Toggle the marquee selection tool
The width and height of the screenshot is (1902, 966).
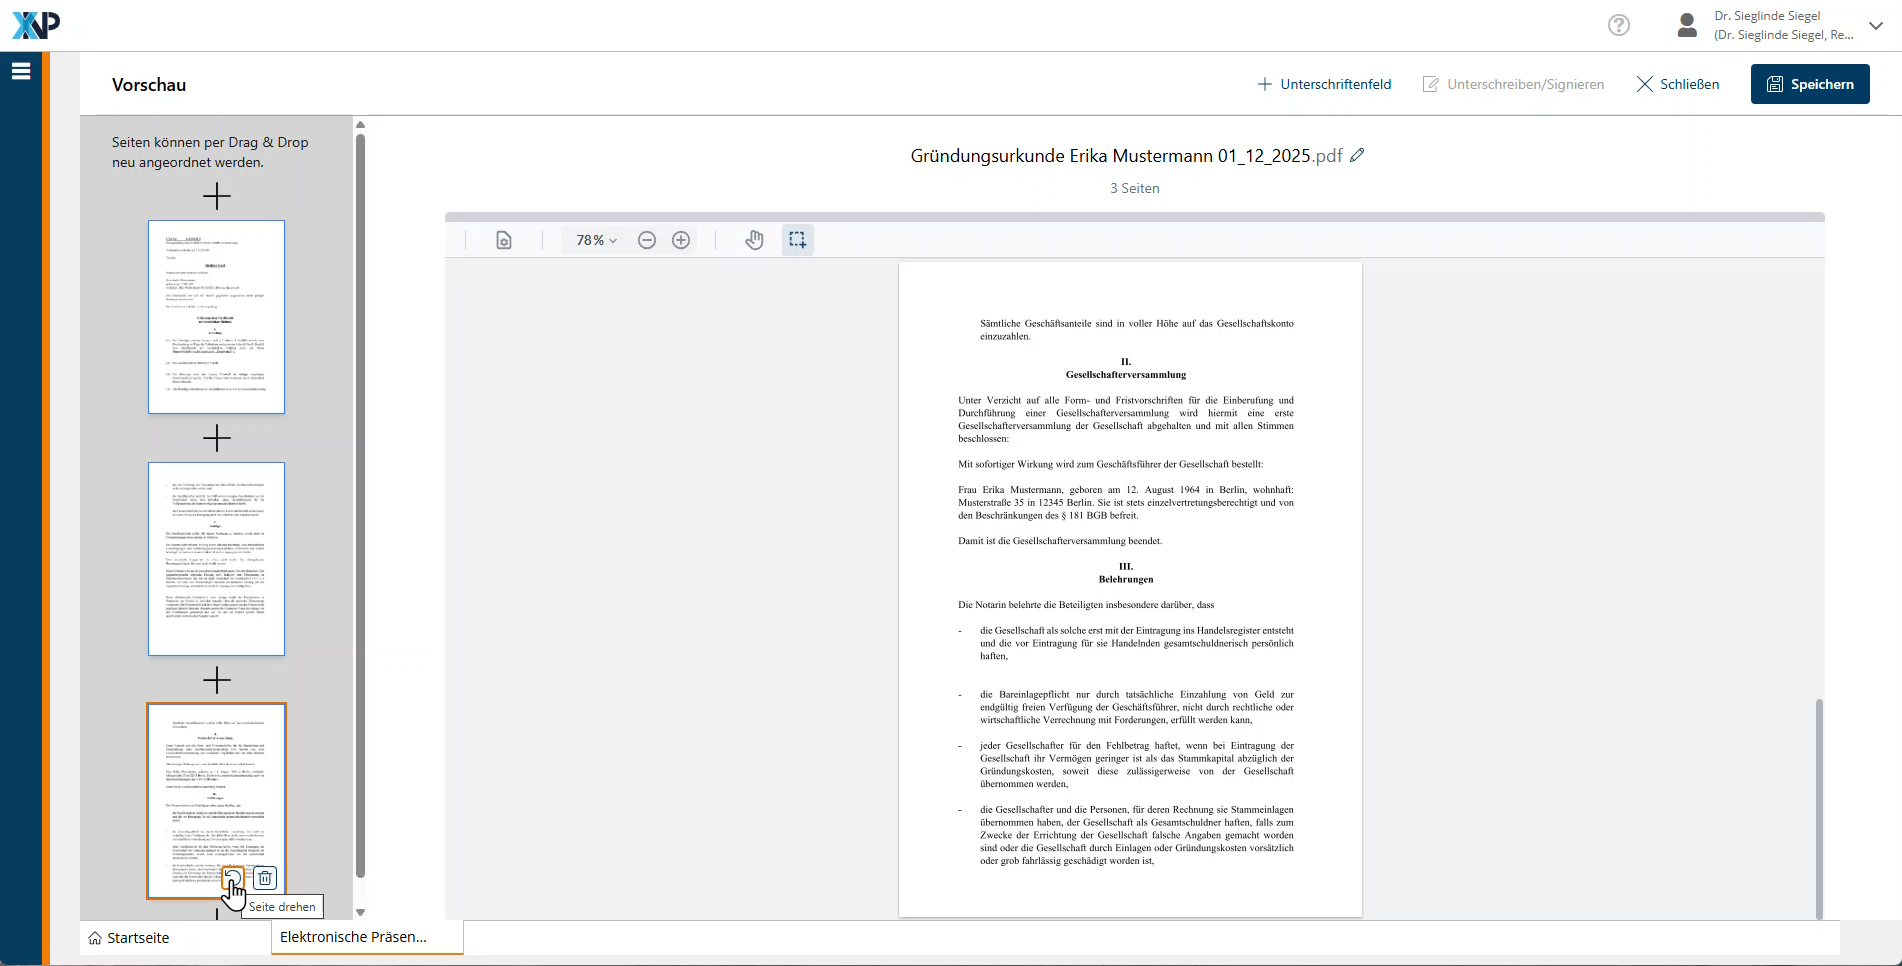click(x=797, y=240)
